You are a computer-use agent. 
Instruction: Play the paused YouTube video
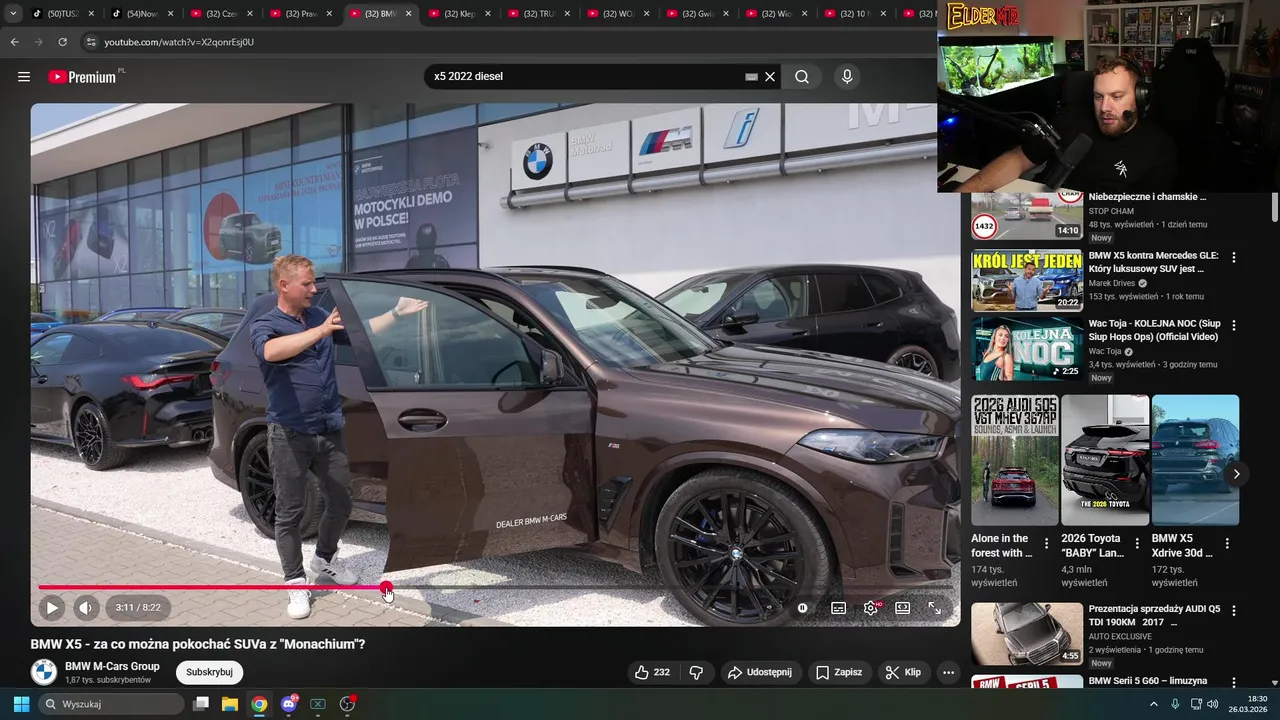[52, 607]
